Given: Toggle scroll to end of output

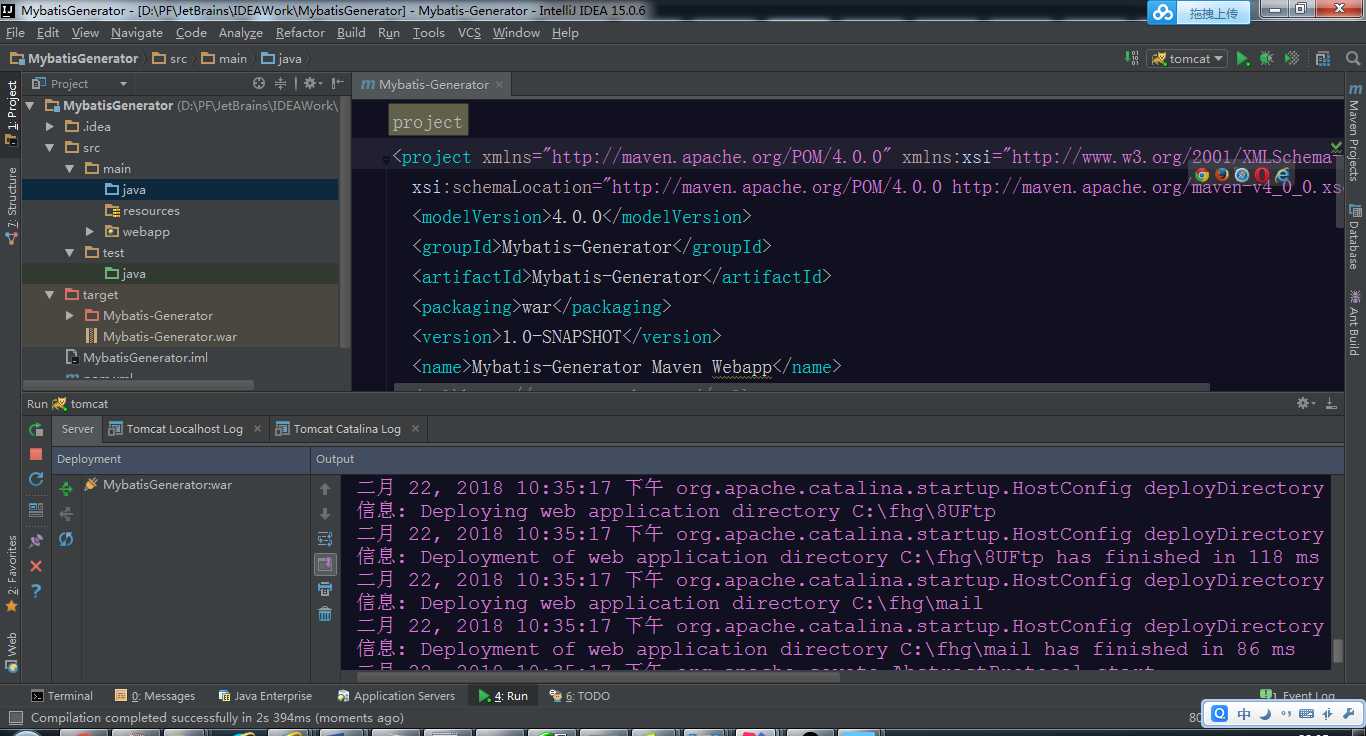Looking at the screenshot, I should (325, 564).
